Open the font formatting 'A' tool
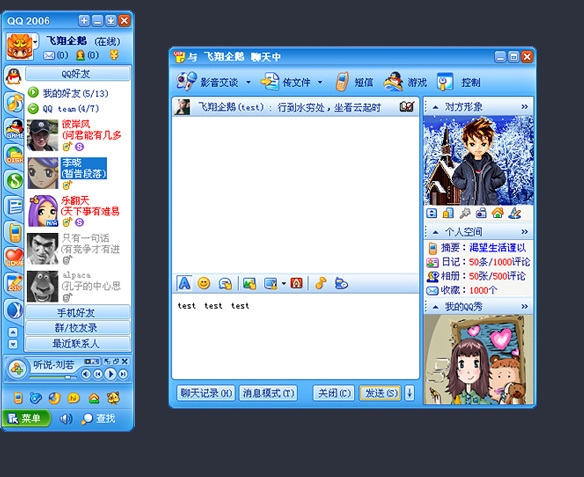The width and height of the screenshot is (584, 477). point(184,283)
